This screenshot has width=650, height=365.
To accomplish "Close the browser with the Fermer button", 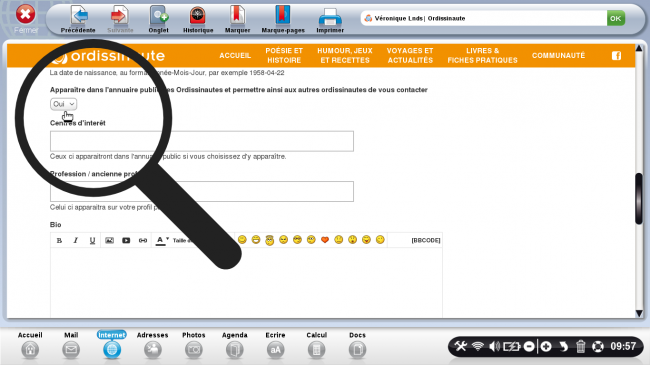I will click(26, 19).
